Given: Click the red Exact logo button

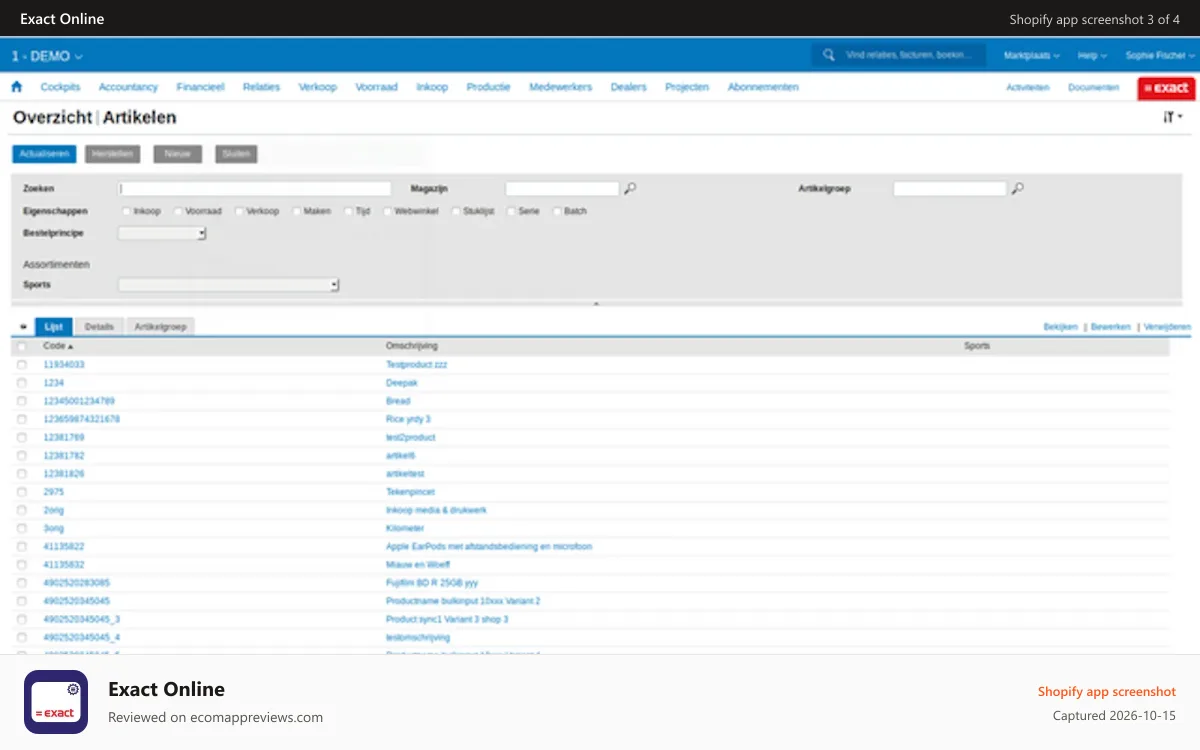Looking at the screenshot, I should (x=1166, y=88).
